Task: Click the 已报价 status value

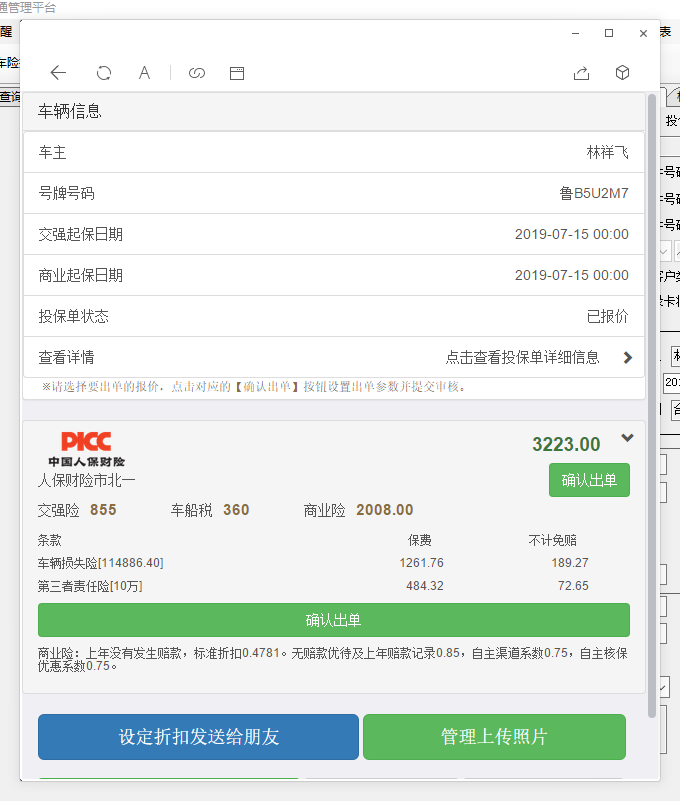Action: [x=607, y=316]
